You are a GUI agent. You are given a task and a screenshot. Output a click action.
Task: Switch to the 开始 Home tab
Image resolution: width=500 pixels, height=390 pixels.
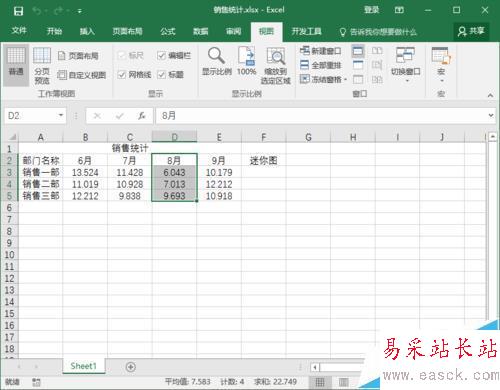coord(54,31)
